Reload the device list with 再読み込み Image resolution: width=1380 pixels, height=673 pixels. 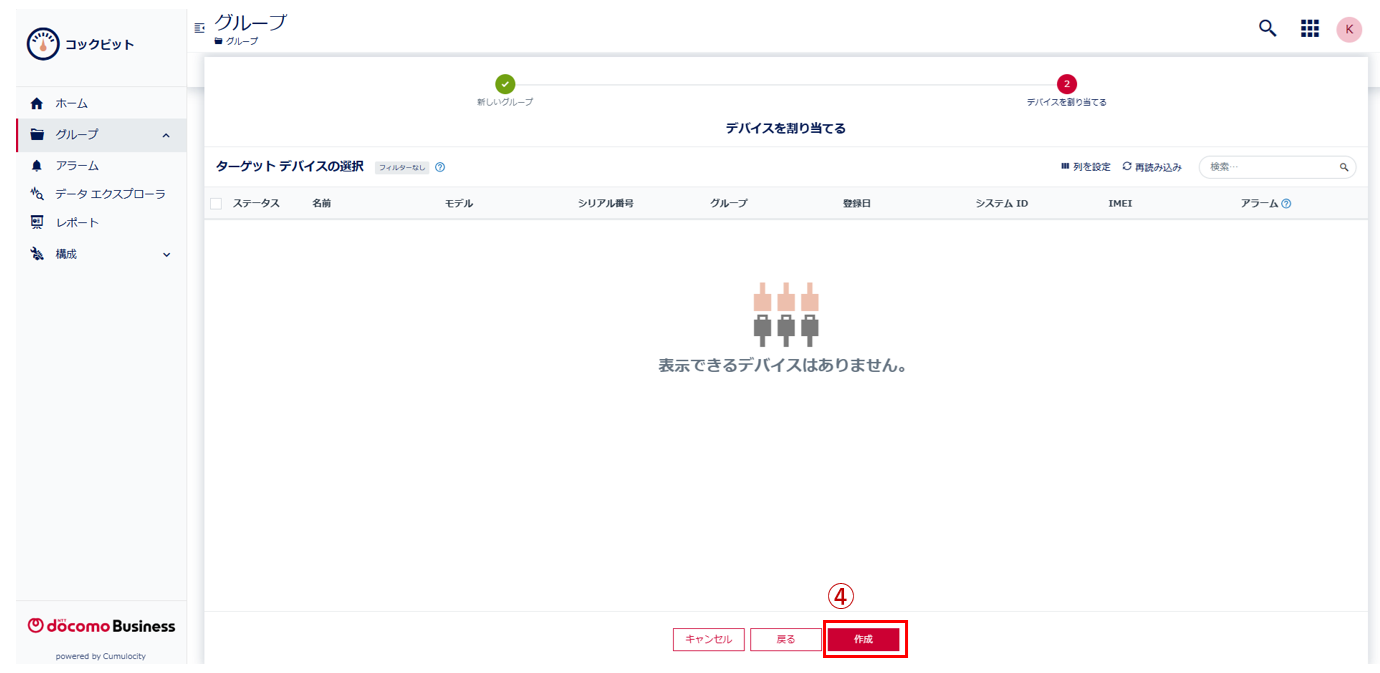(1154, 167)
